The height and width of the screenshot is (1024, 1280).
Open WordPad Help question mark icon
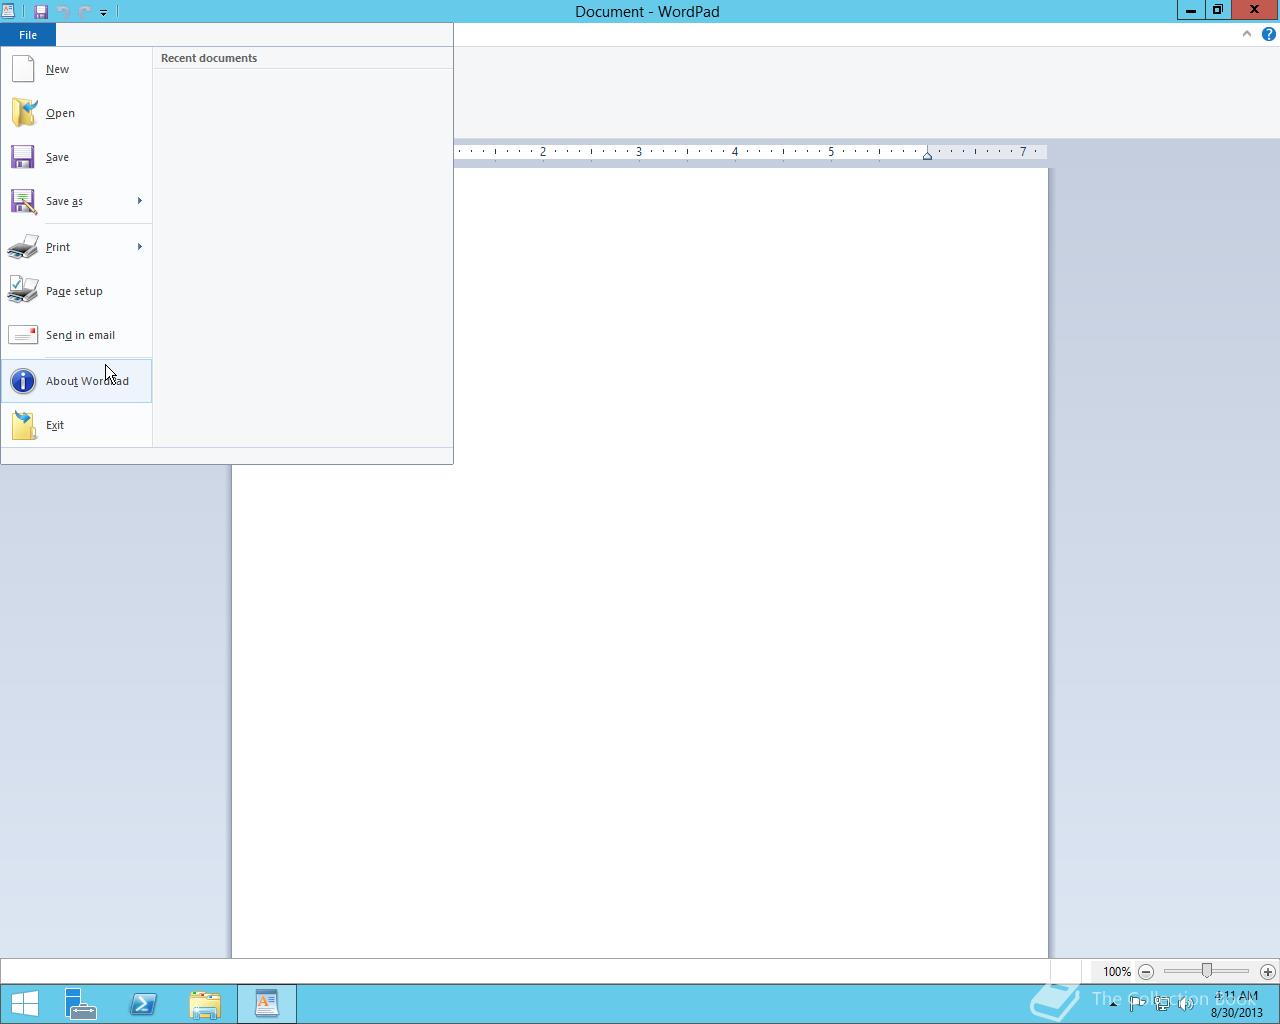coord(1269,34)
